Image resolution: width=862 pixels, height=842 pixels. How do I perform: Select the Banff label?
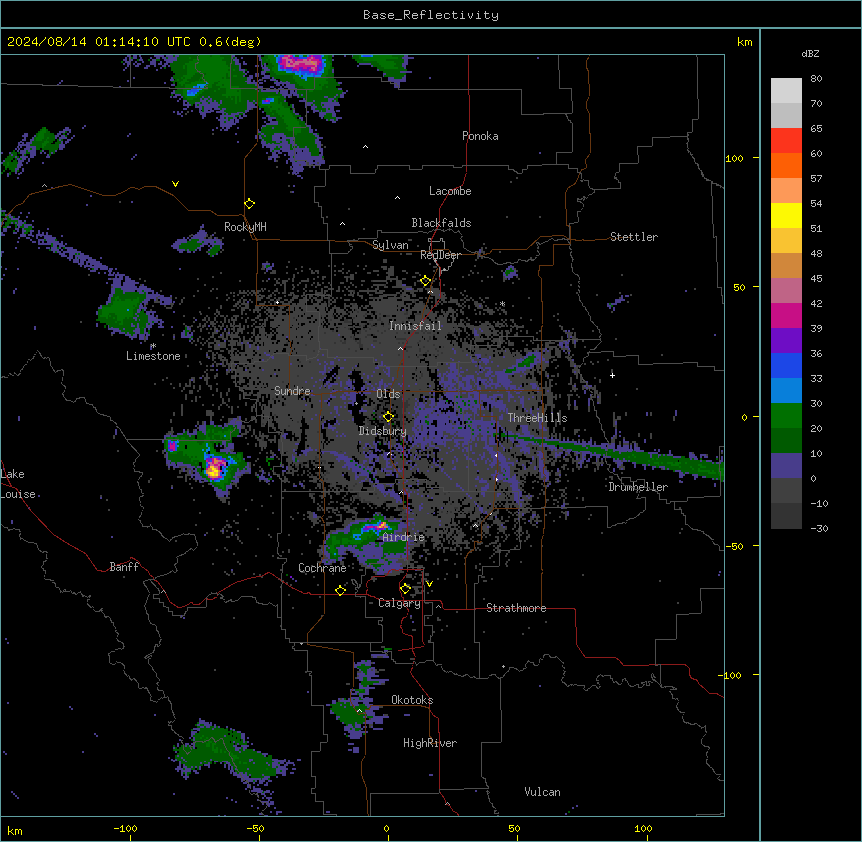coord(124,567)
